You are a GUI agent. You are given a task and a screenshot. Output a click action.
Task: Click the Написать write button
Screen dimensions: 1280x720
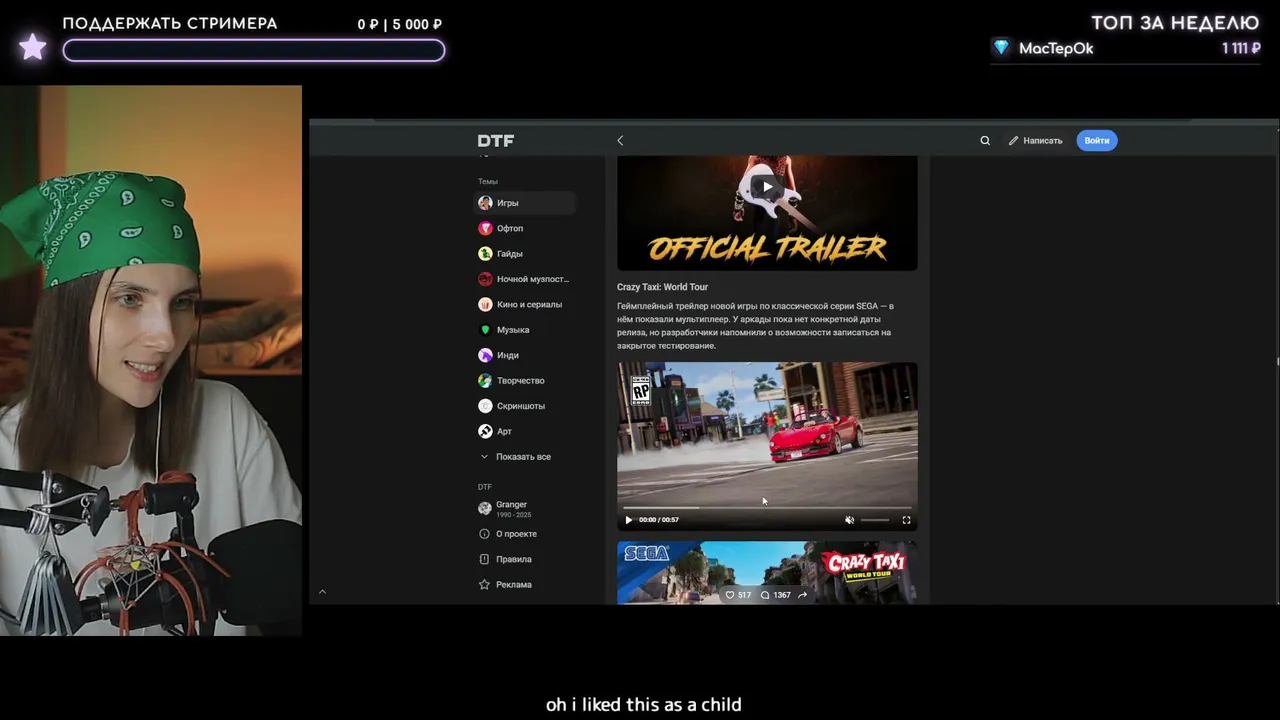[x=1035, y=141]
